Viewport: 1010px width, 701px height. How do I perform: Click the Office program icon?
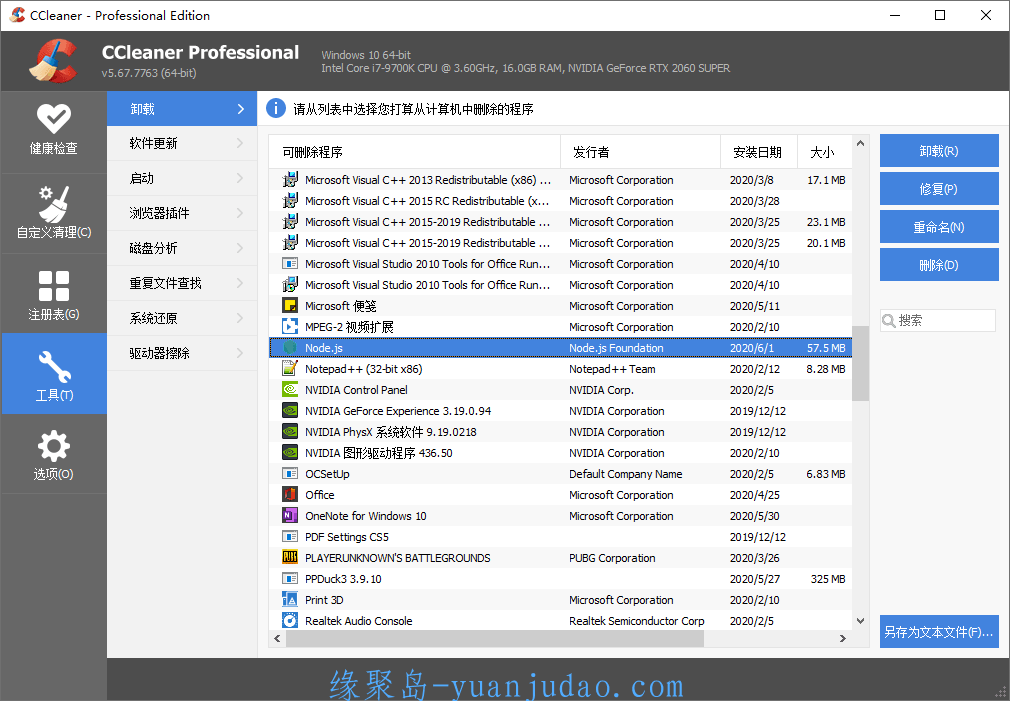pos(290,495)
